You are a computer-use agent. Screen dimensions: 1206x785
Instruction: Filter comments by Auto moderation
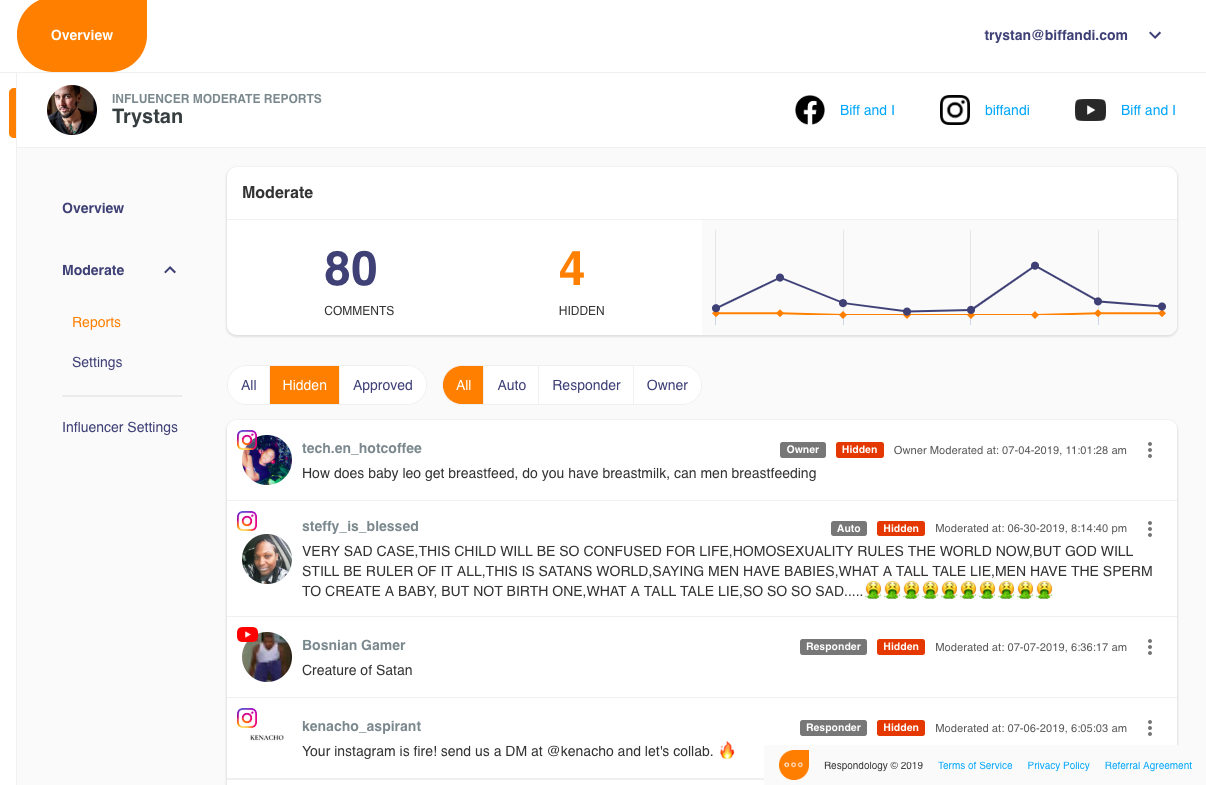click(512, 385)
